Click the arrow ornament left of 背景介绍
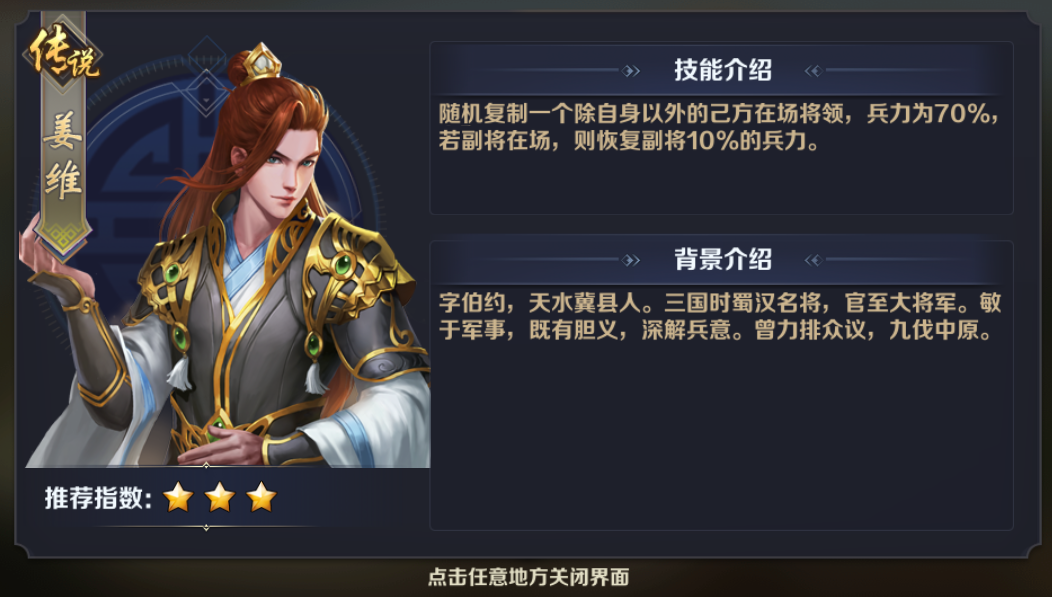Screen dimensions: 1052x597 (631, 260)
